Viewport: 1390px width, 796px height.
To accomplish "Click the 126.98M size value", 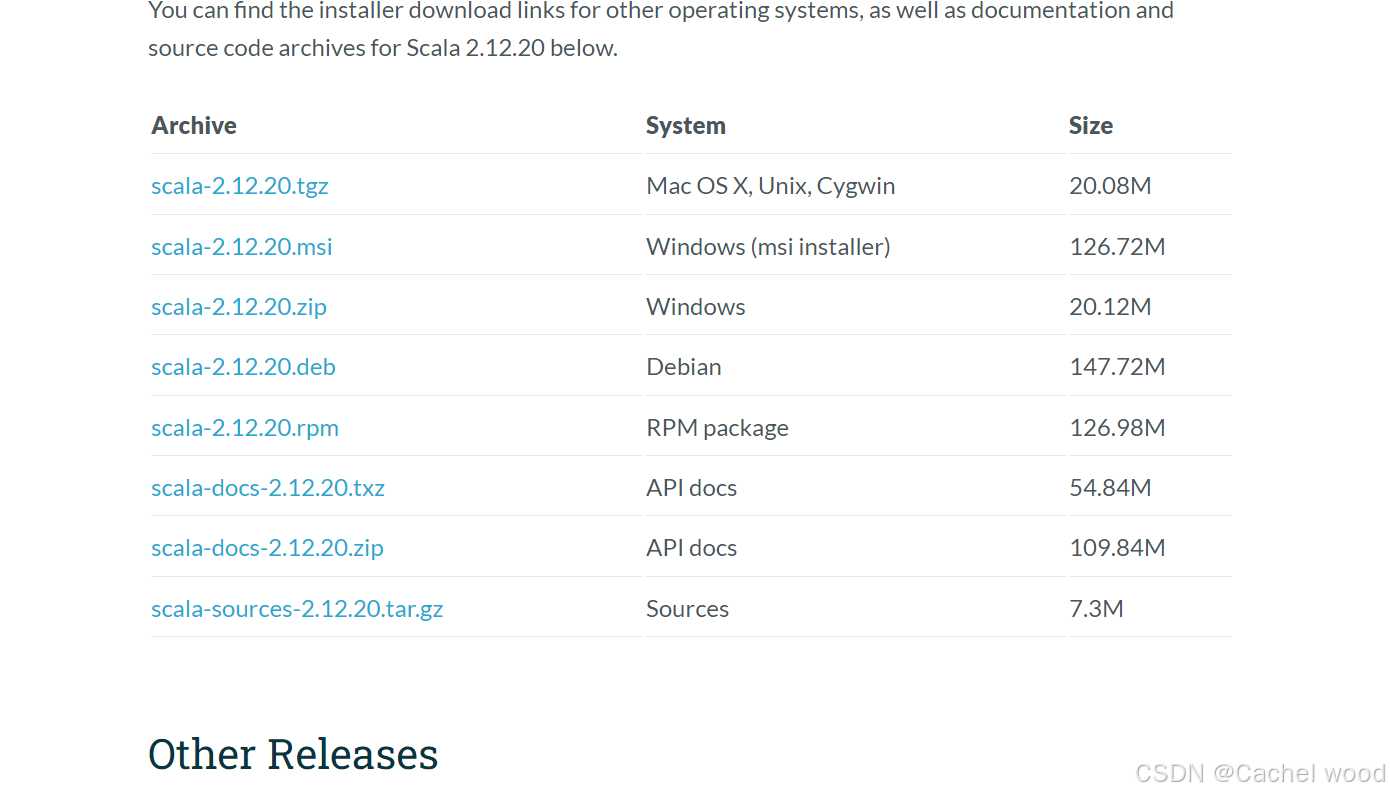I will (x=1117, y=428).
